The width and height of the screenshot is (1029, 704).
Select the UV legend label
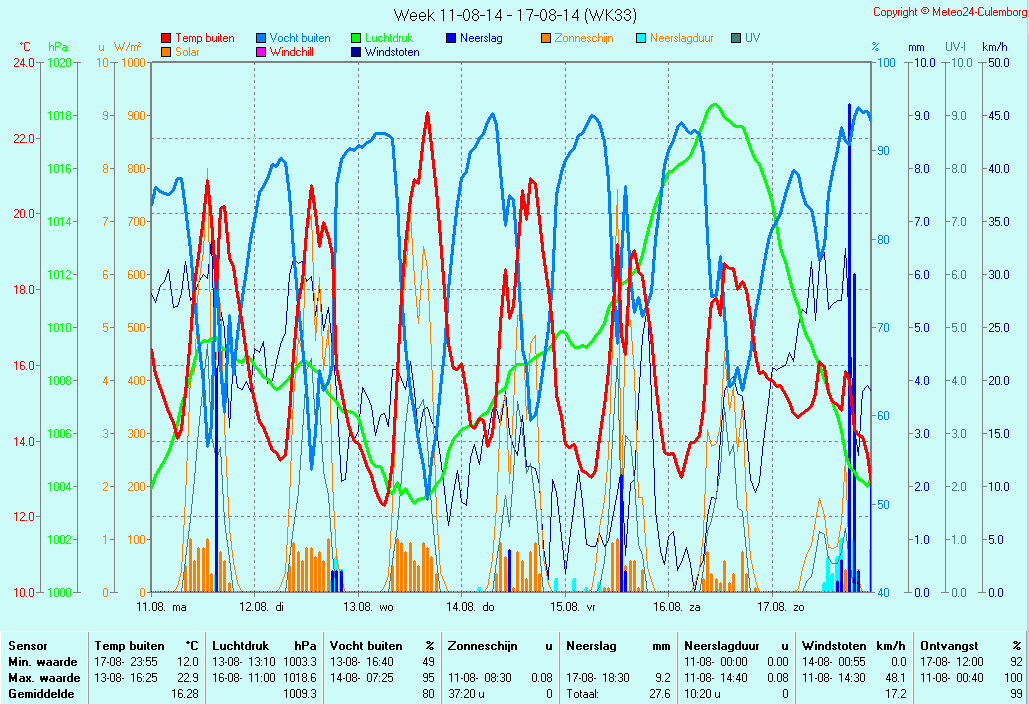(x=752, y=39)
